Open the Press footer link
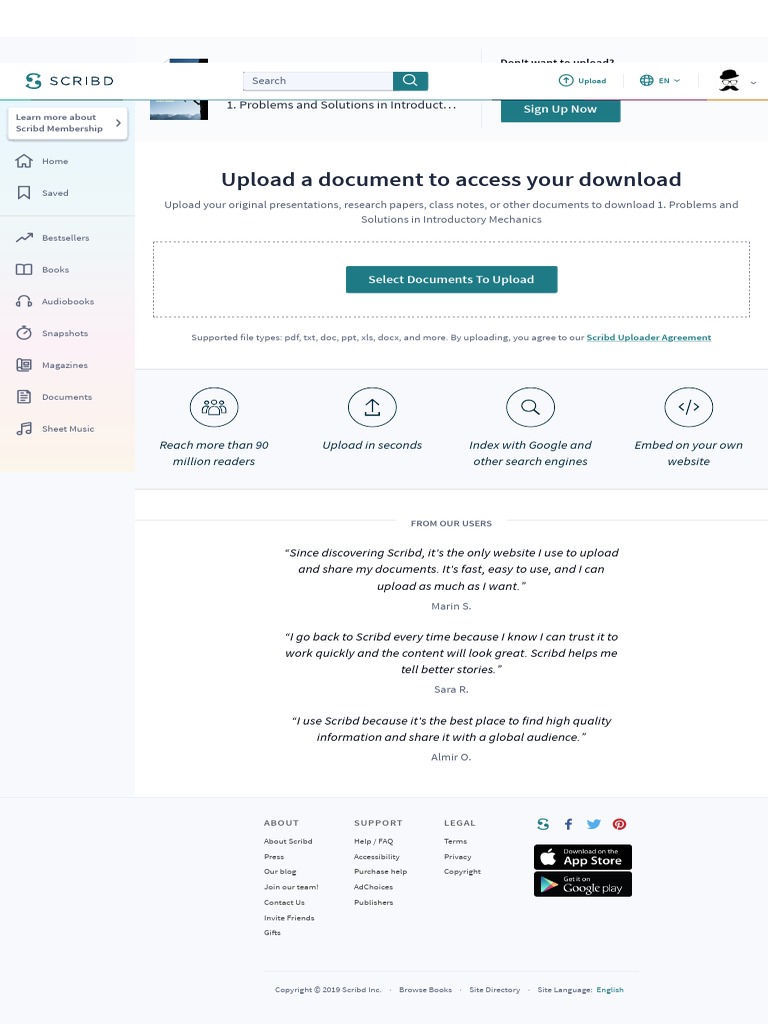Viewport: 768px width, 1024px height. tap(274, 857)
